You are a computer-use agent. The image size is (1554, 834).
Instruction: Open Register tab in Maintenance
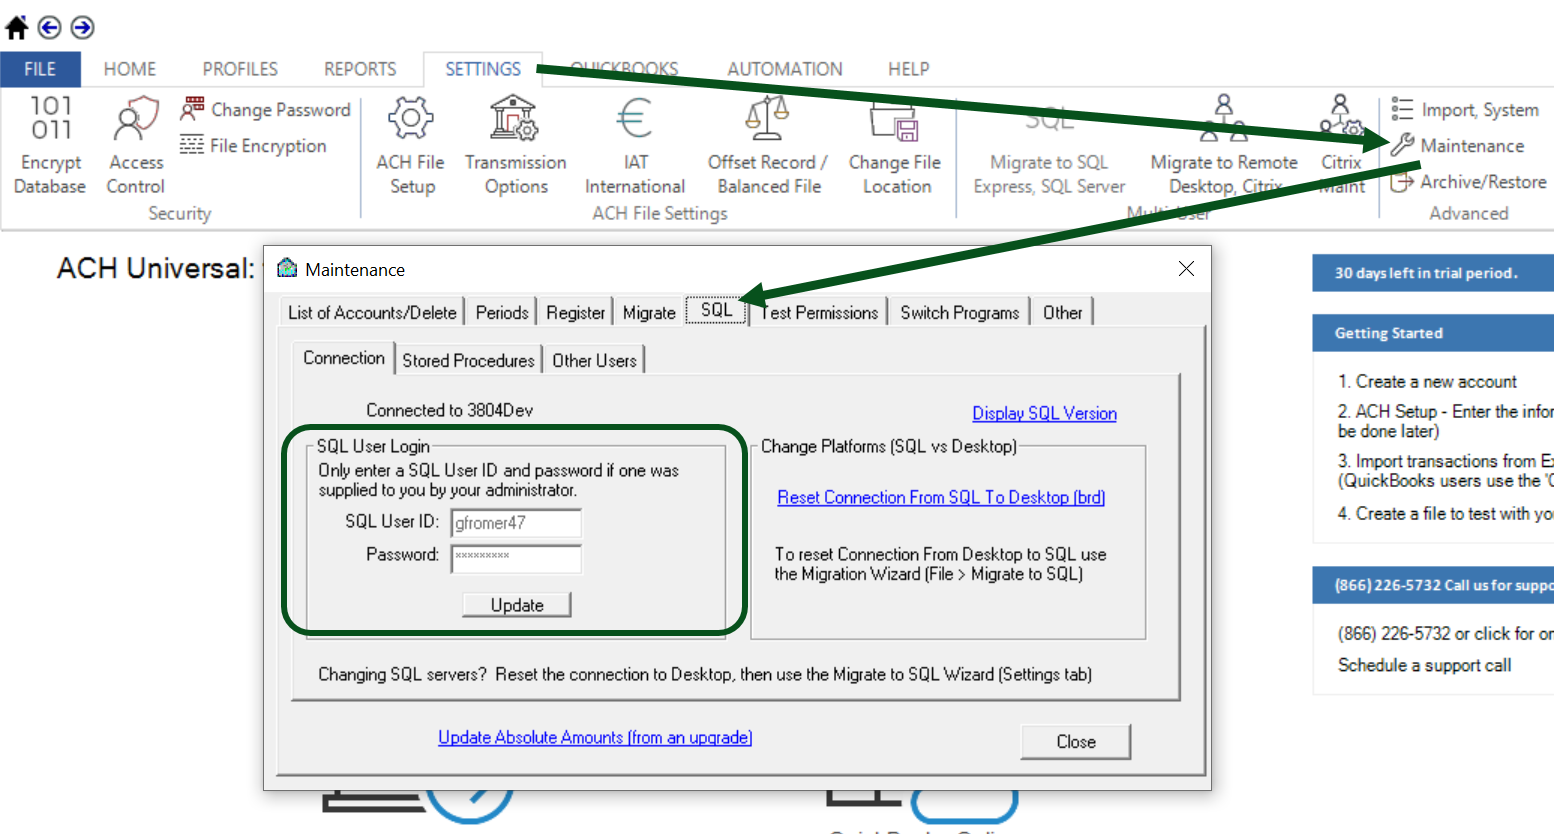point(576,312)
